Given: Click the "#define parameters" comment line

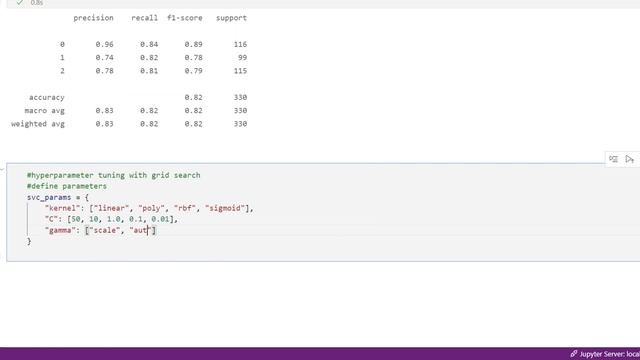Looking at the screenshot, I should (x=67, y=186).
